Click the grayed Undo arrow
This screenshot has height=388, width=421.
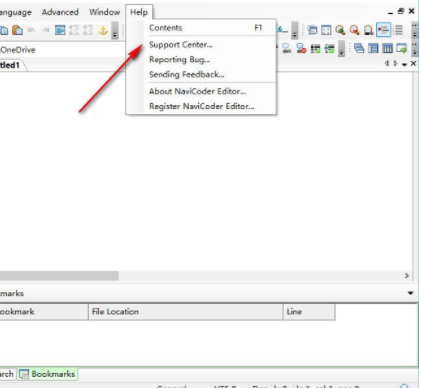pos(31,30)
